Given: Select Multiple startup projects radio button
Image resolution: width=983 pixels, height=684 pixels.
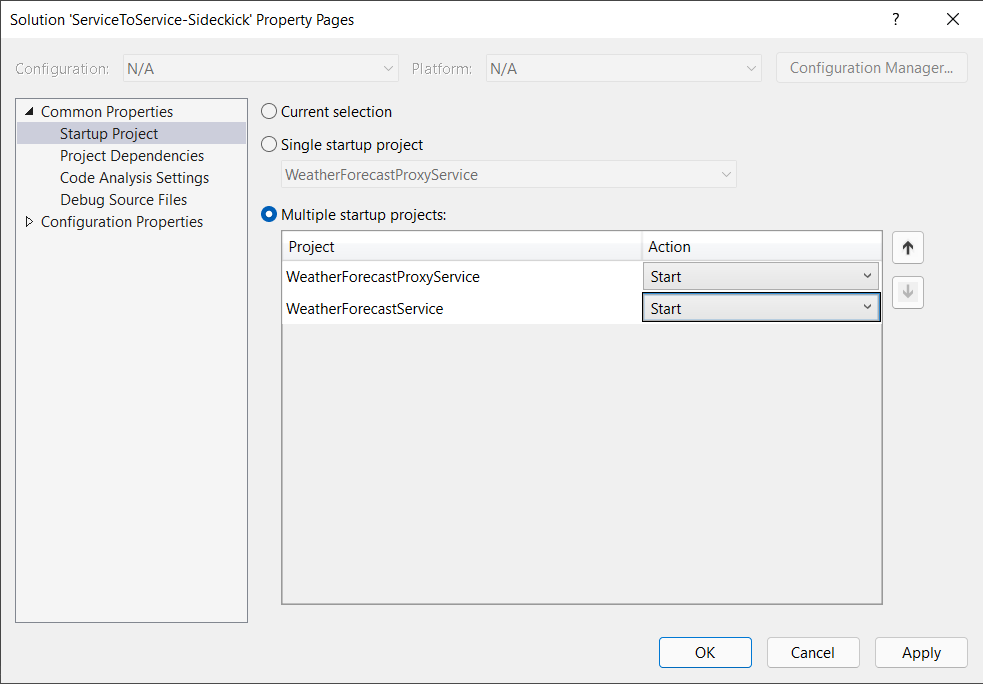Looking at the screenshot, I should click(x=269, y=214).
